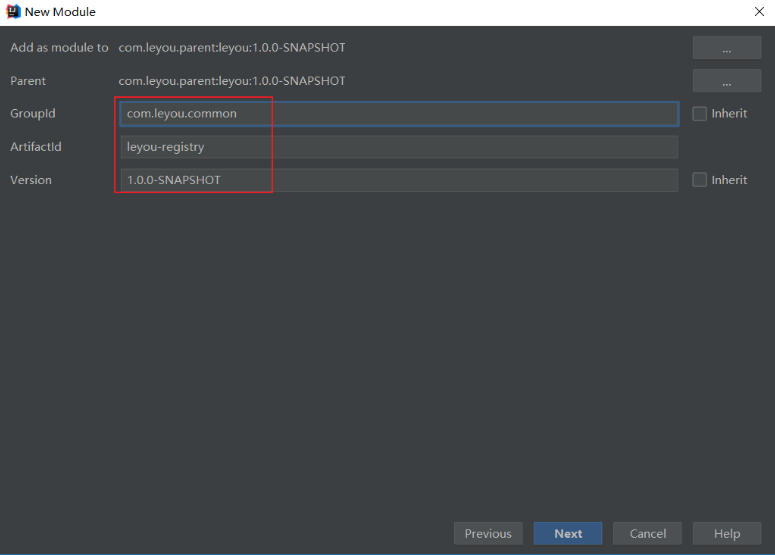
Task: Open browse button for Parent
Action: [x=727, y=81]
